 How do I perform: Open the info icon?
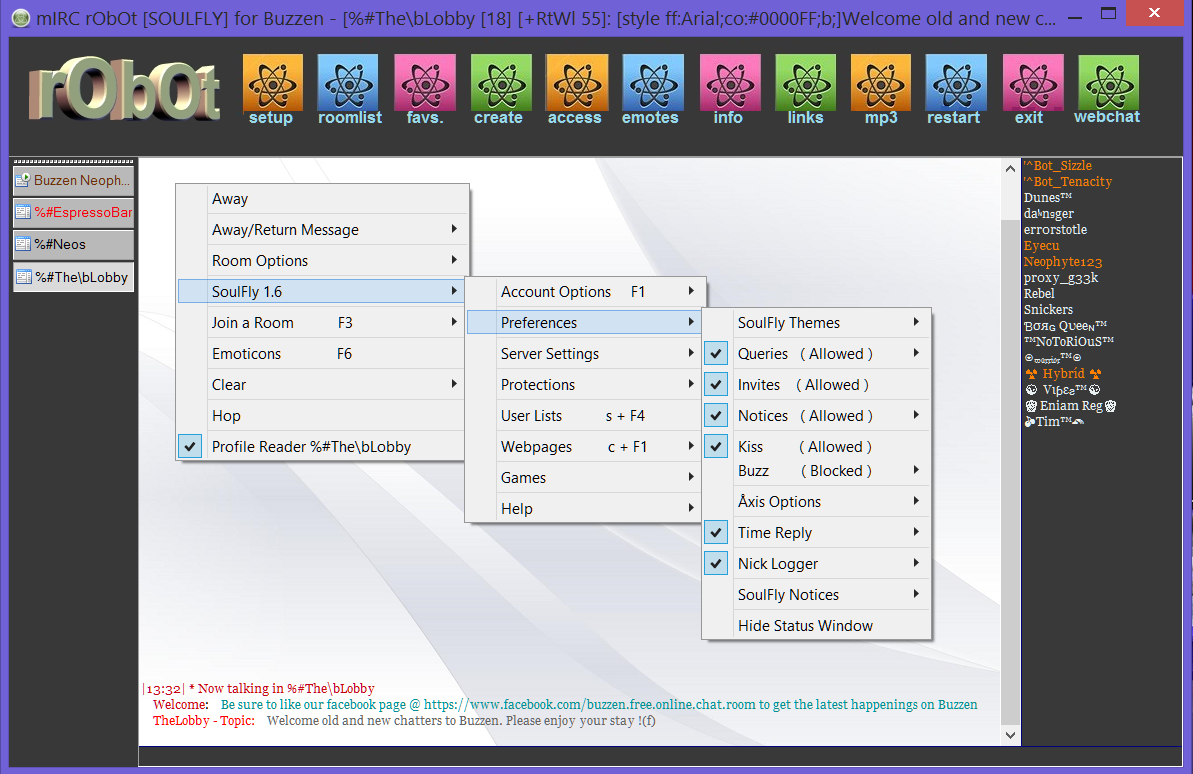point(729,89)
